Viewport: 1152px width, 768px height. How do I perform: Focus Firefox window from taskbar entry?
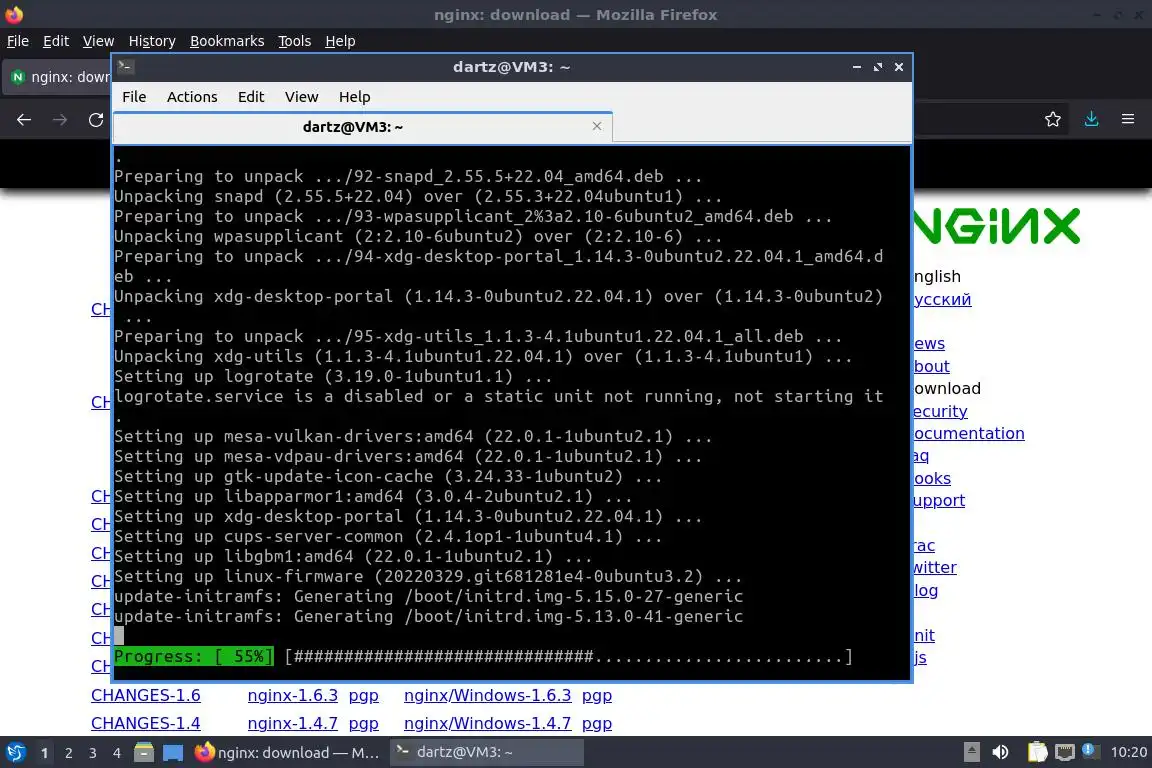287,753
